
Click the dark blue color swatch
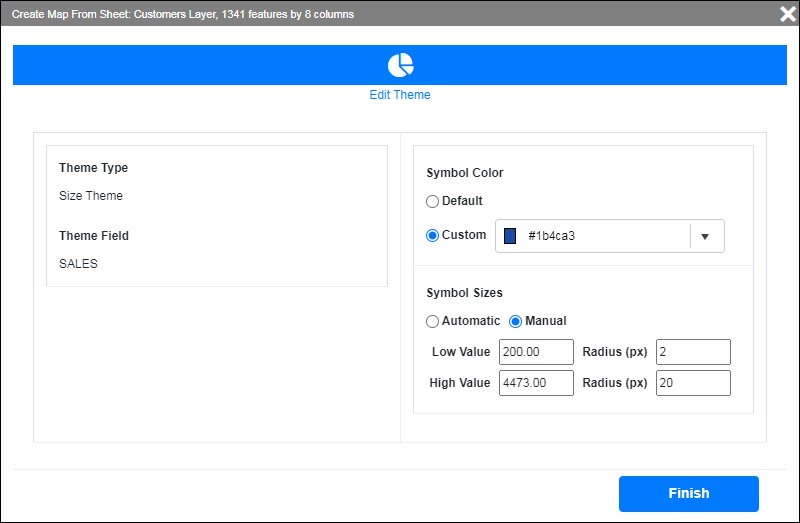pyautogui.click(x=510, y=236)
